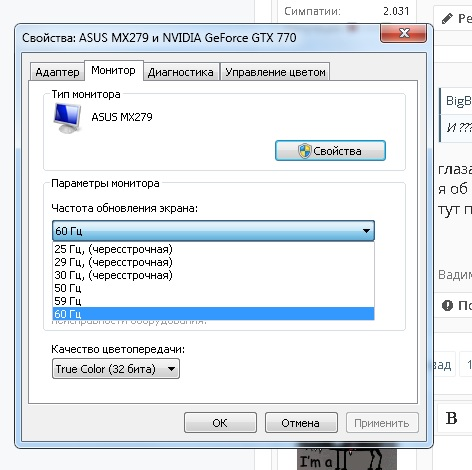The width and height of the screenshot is (472, 470).
Task: Open the Управление цветом tab
Action: (275, 72)
